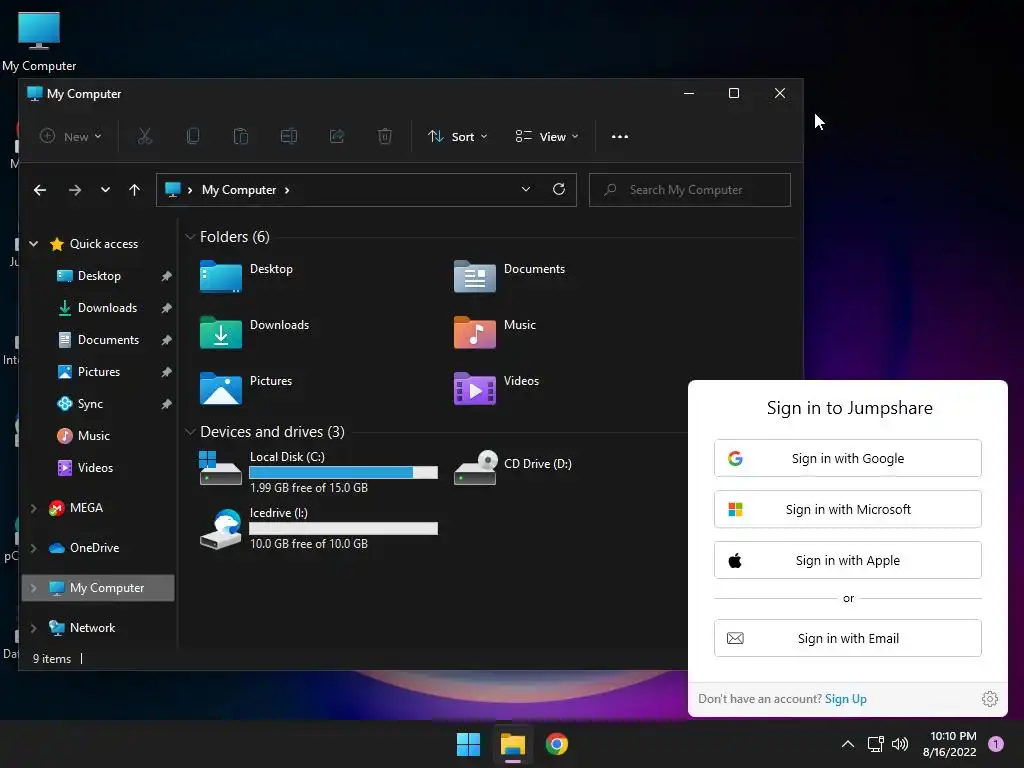
Task: Select My Computer in navigation pane
Action: click(99, 588)
